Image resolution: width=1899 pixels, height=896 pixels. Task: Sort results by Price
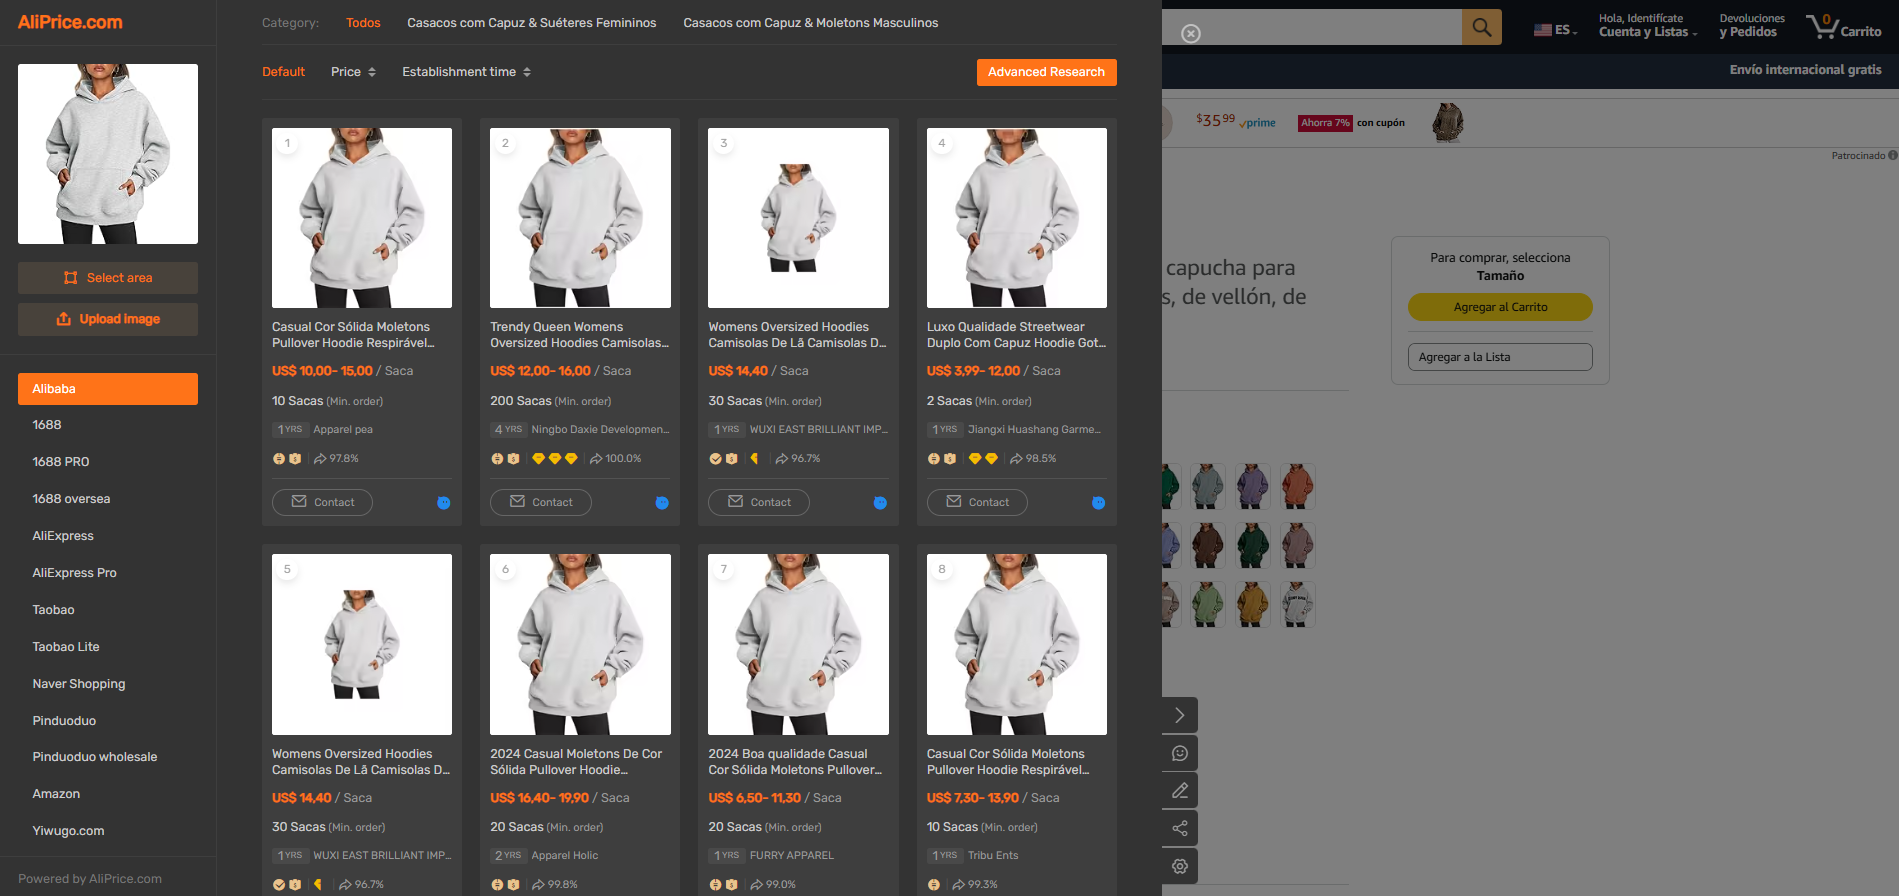[x=353, y=72]
